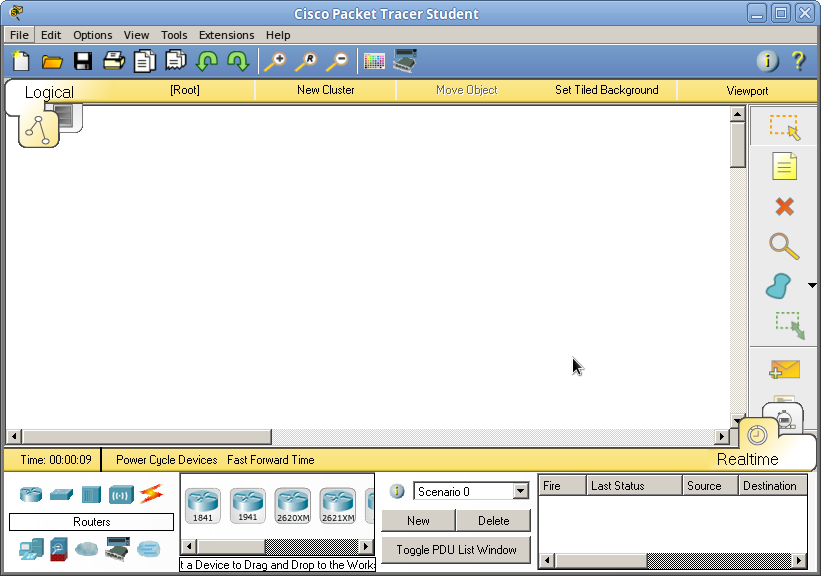This screenshot has width=821, height=576.
Task: Click Toggle PDU List Window button
Action: [456, 549]
